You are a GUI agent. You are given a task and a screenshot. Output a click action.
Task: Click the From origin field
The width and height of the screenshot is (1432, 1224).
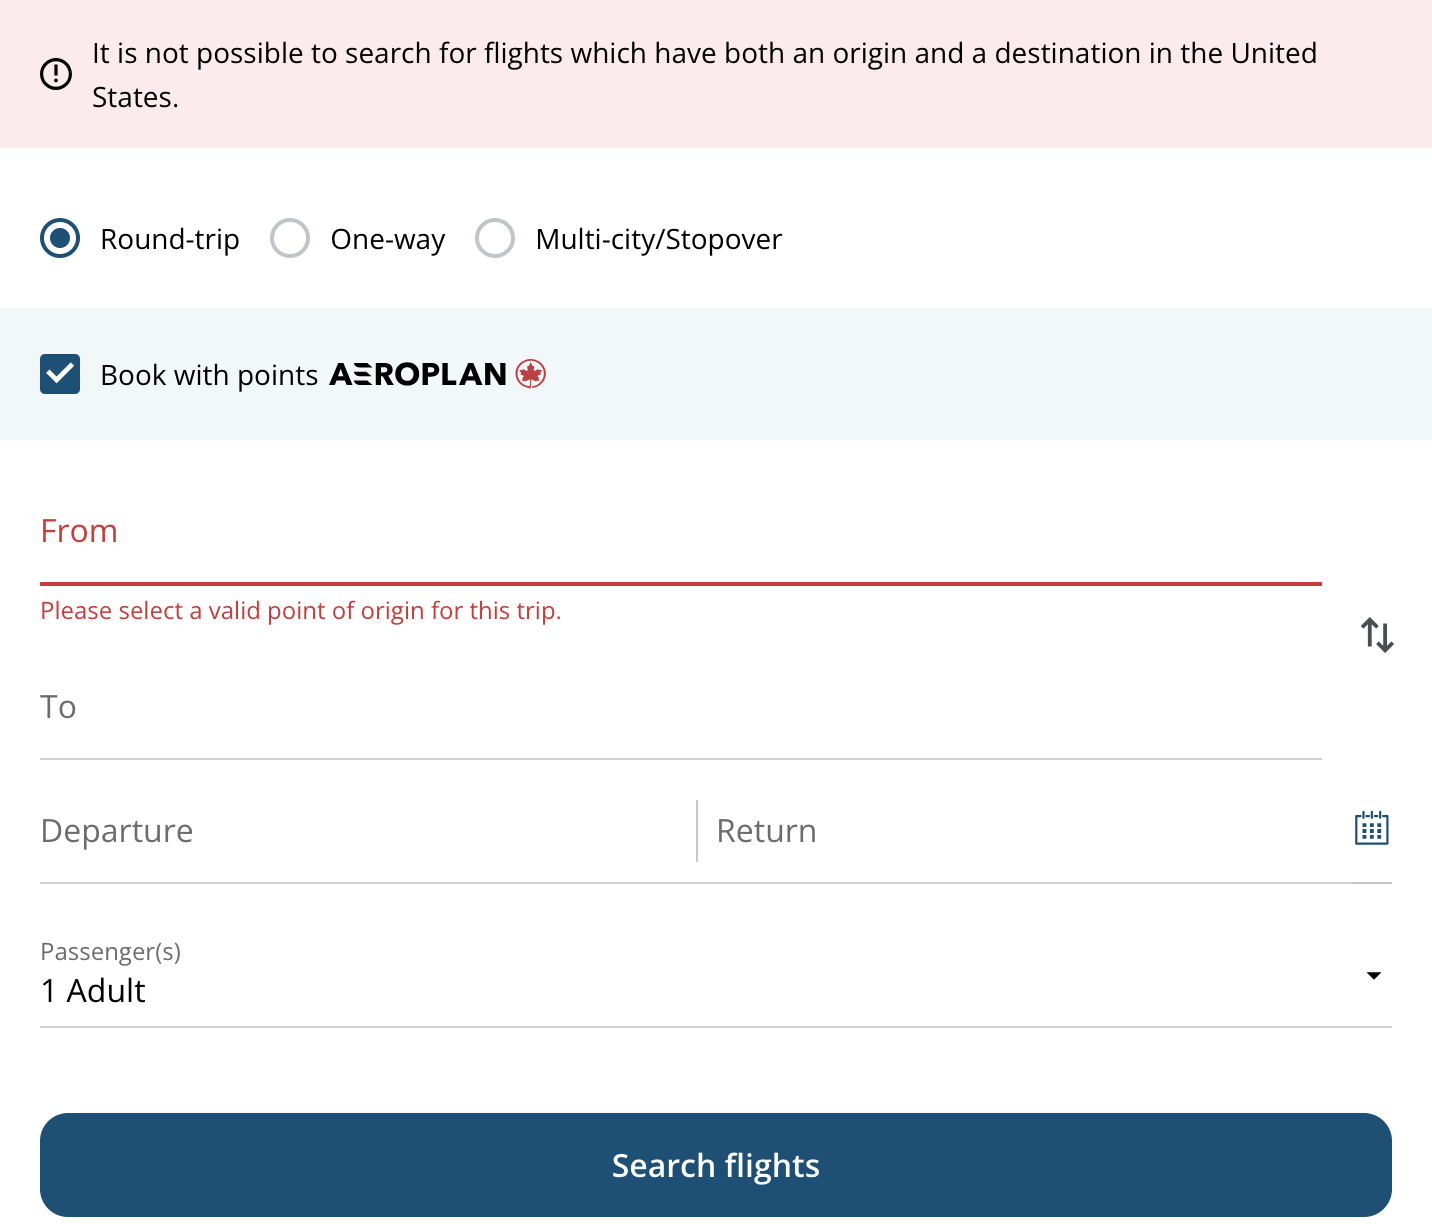tap(680, 533)
